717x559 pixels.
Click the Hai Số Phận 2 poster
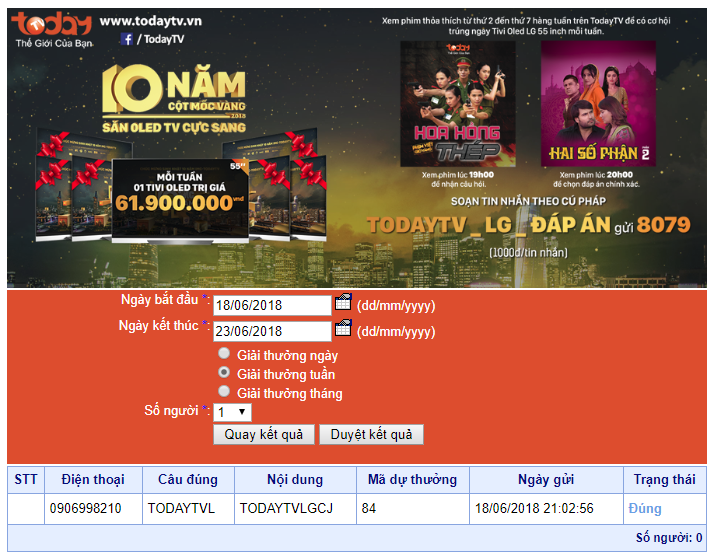tap(598, 104)
